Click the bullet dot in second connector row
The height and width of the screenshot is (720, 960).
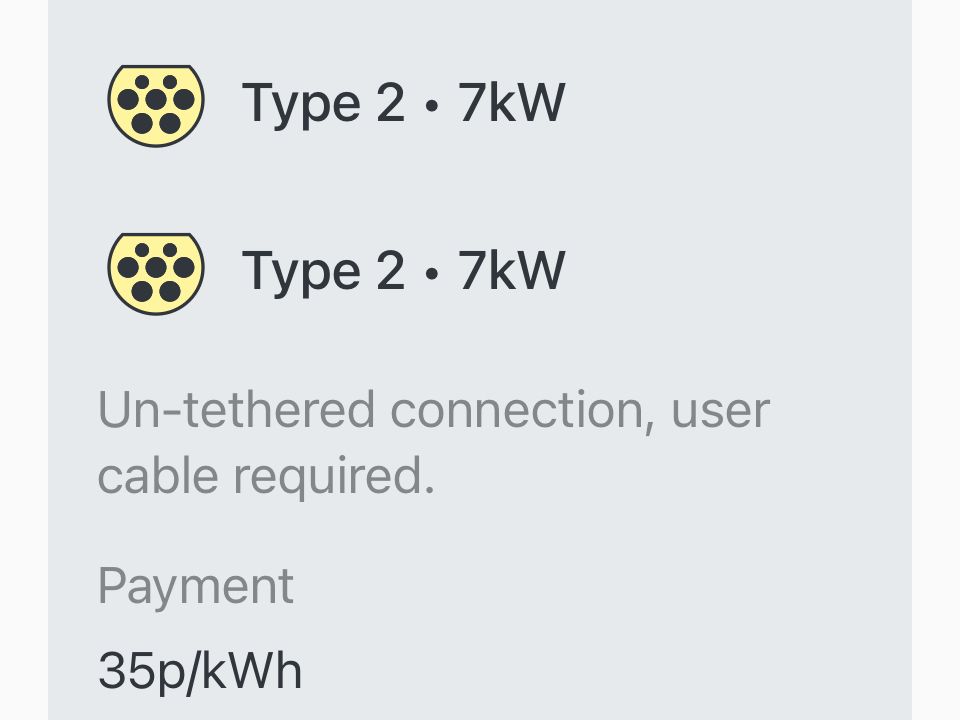(x=431, y=273)
